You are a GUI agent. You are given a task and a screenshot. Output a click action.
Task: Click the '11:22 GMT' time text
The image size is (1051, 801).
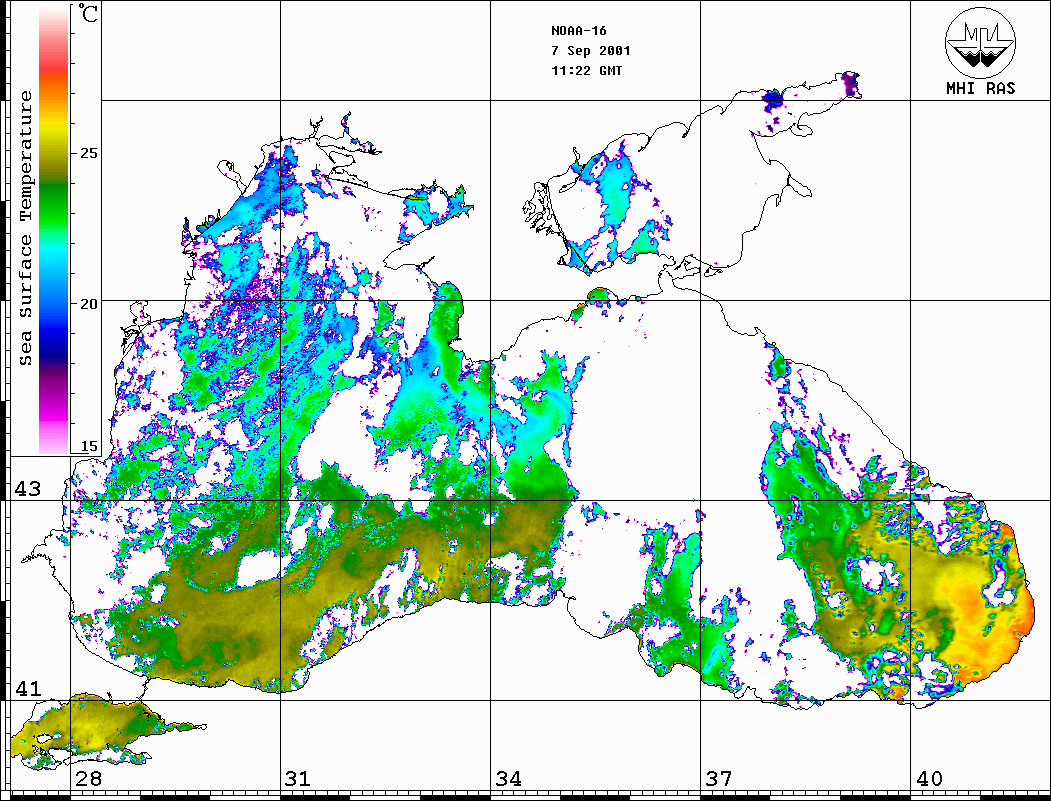pyautogui.click(x=587, y=70)
